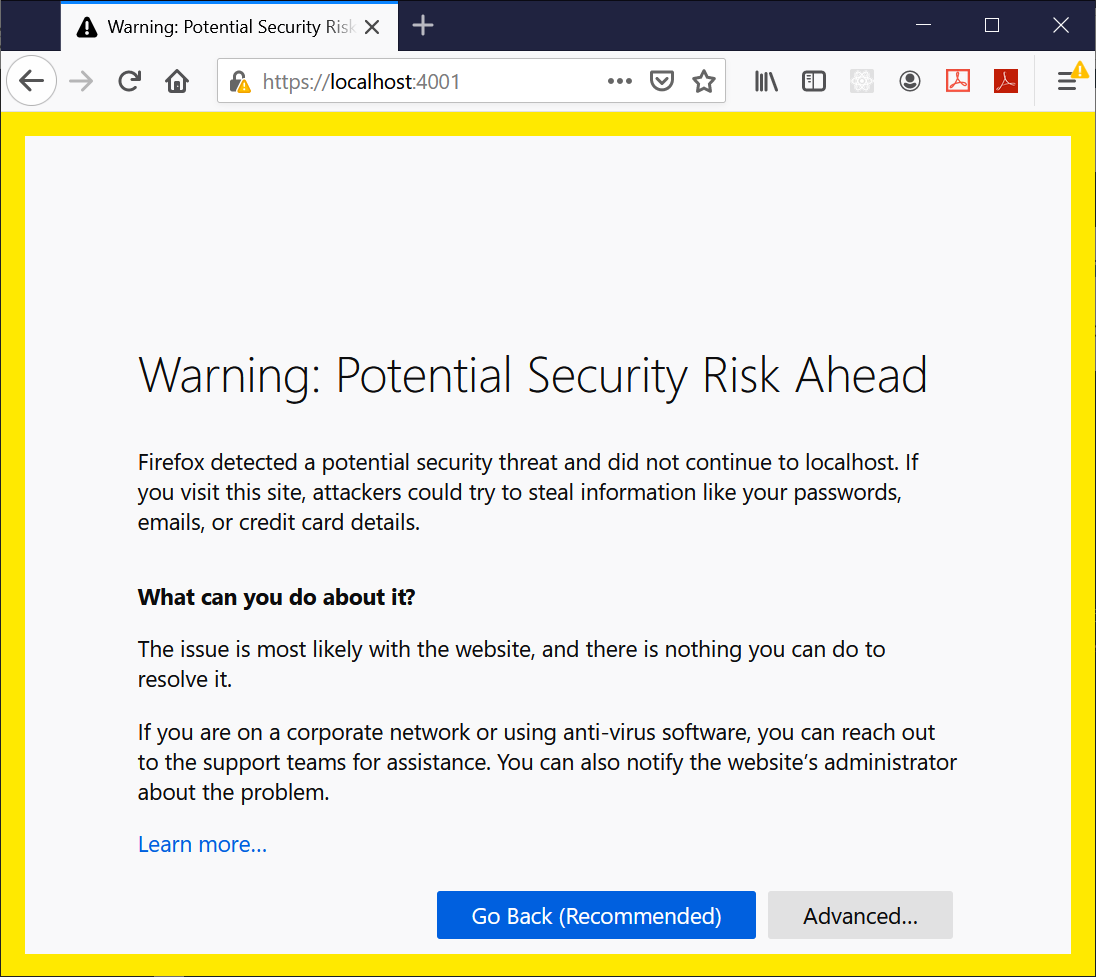Viewport: 1096px width, 977px height.
Task: Expand the Advanced… error details
Action: click(x=860, y=916)
